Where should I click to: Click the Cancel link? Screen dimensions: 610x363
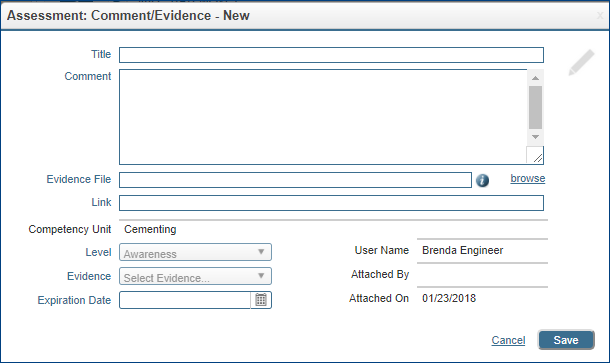point(508,340)
